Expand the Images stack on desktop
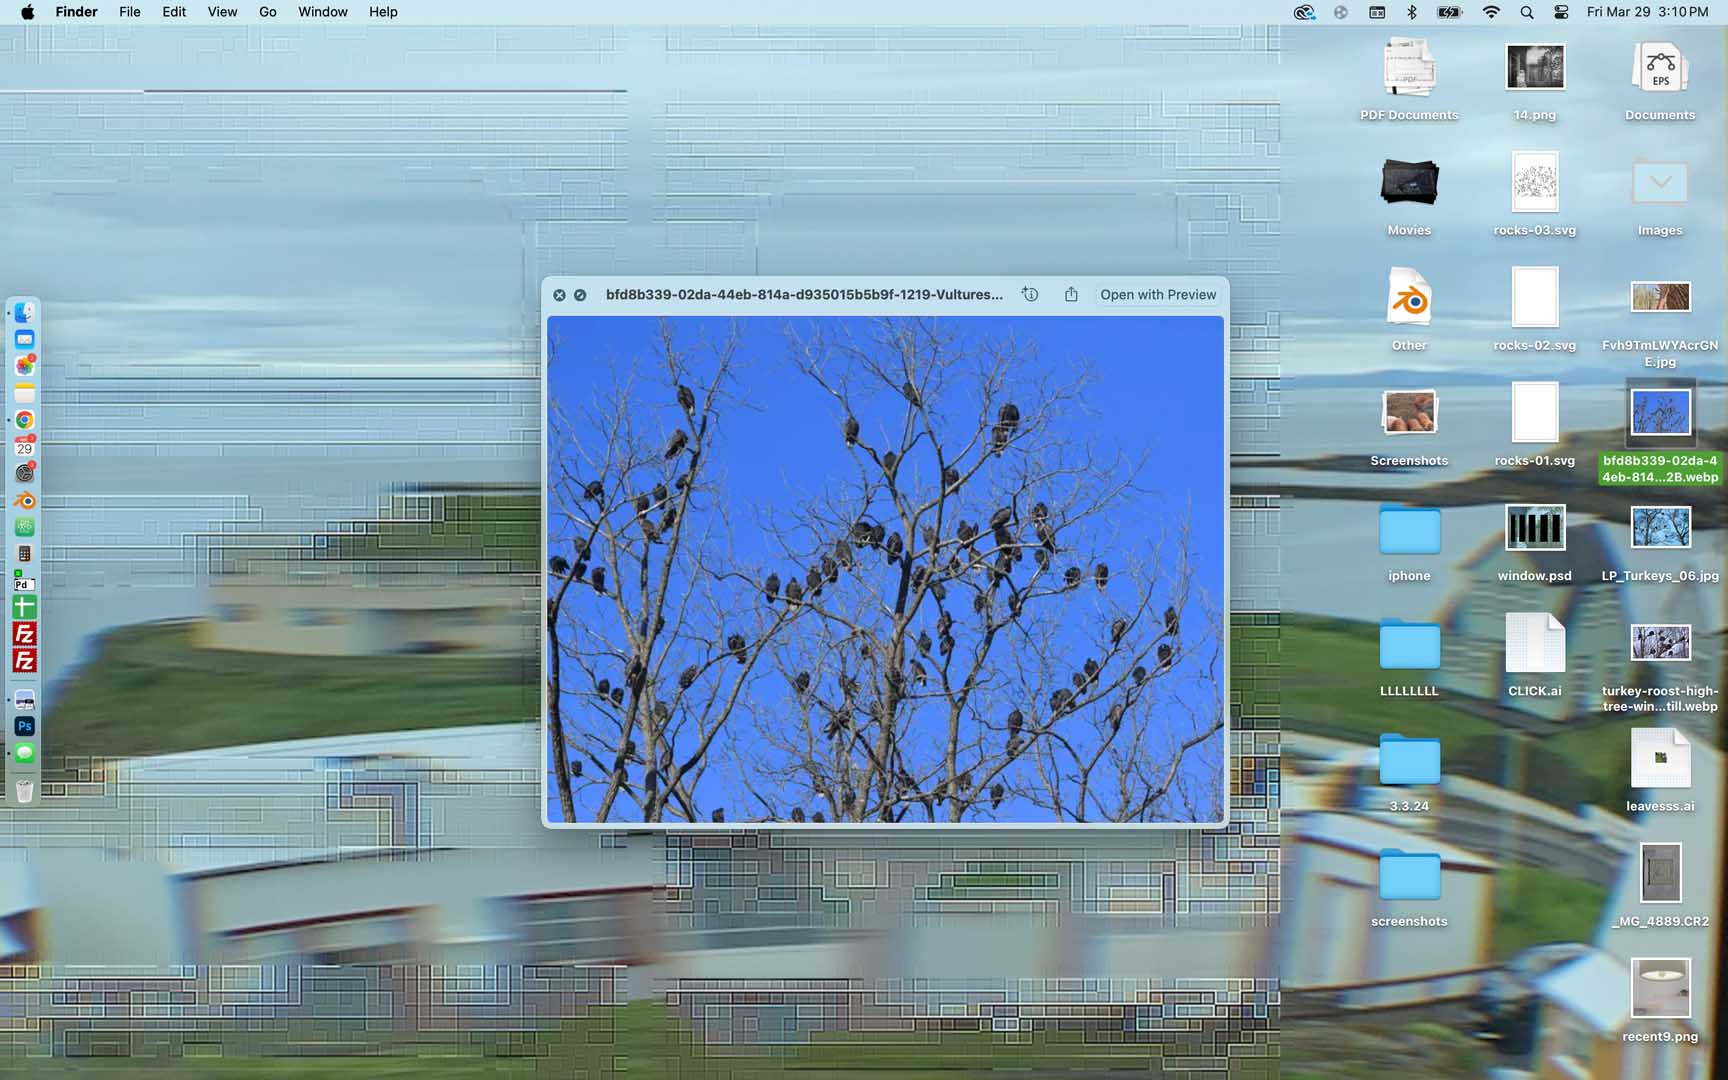This screenshot has width=1728, height=1080. pyautogui.click(x=1660, y=184)
